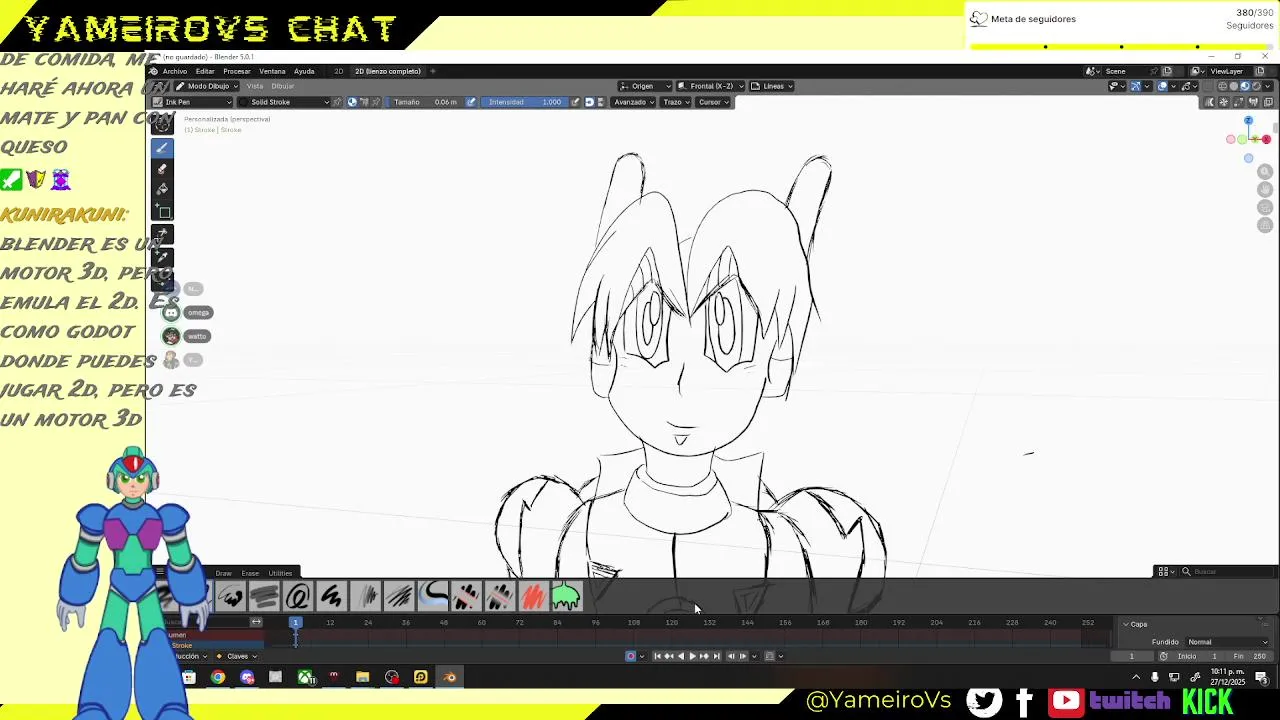Open the Líneas guides dropdown
This screenshot has width=1280, height=720.
pyautogui.click(x=772, y=86)
